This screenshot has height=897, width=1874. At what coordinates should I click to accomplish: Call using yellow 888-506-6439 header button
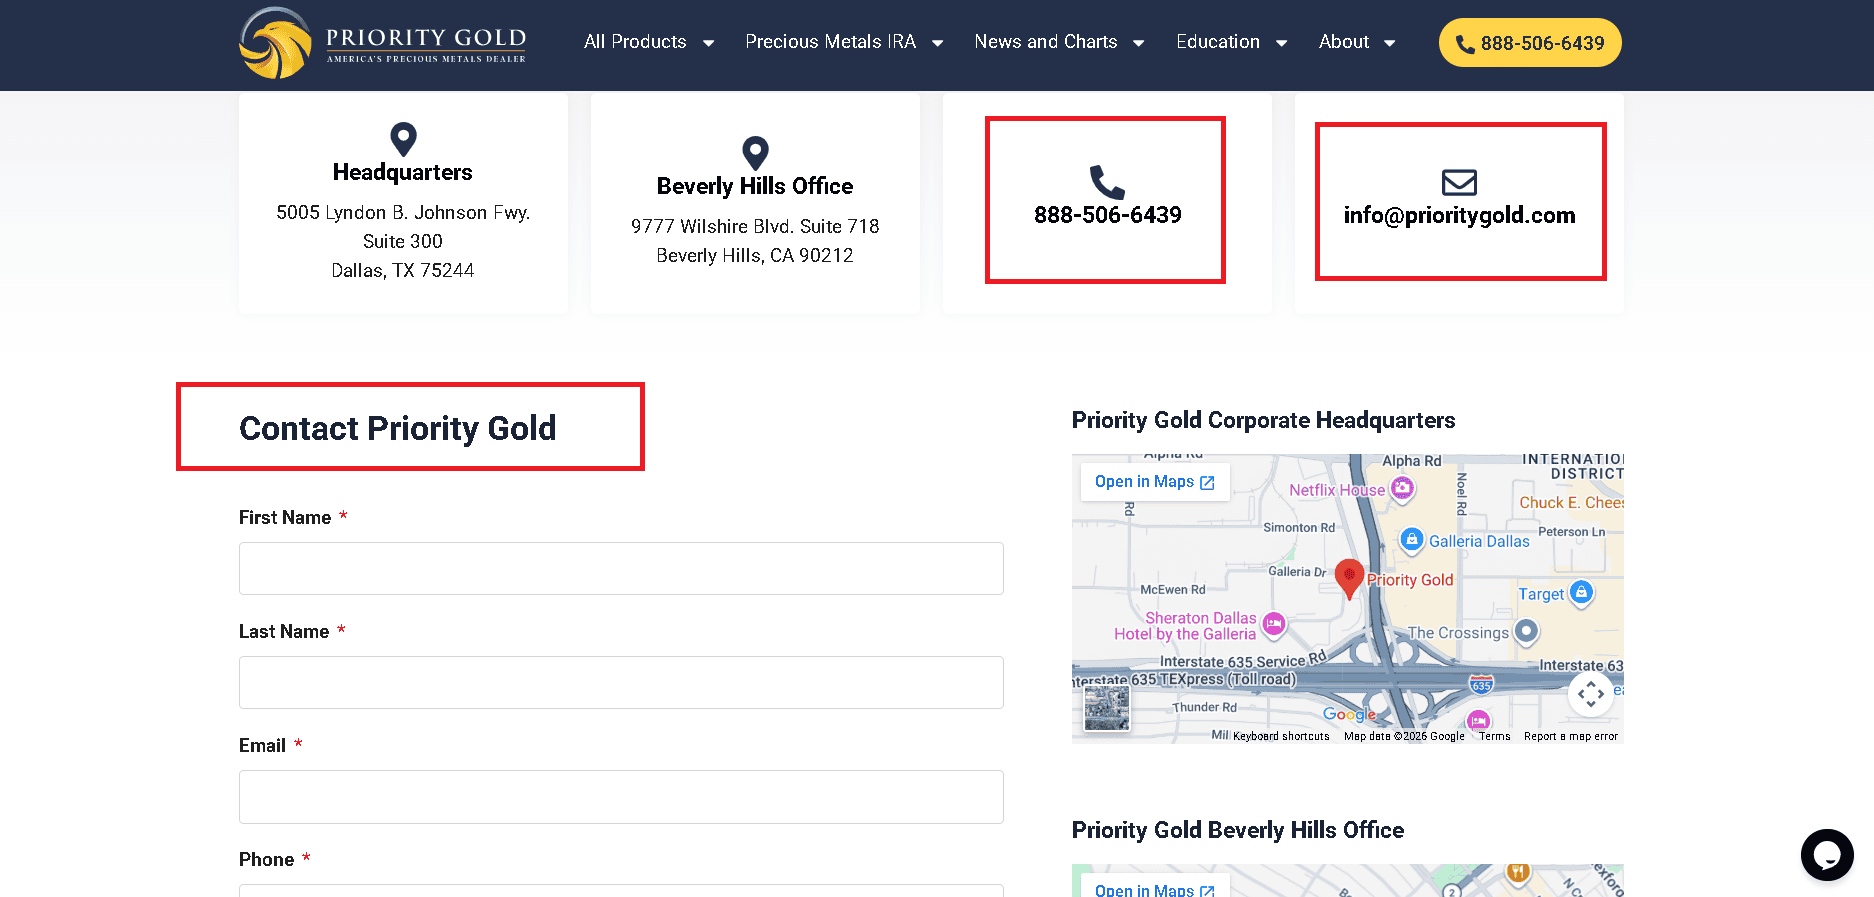[x=1530, y=43]
